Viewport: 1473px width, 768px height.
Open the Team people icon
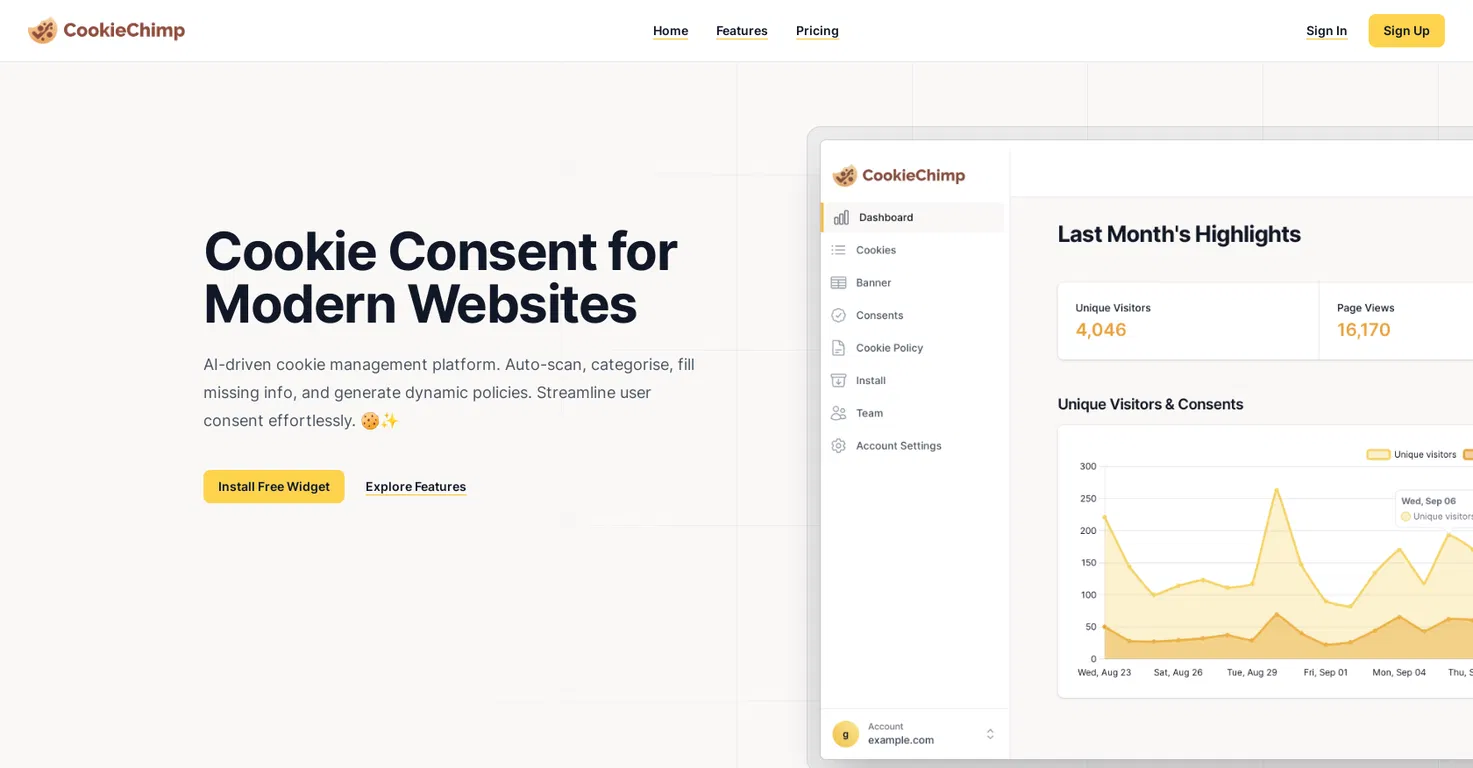click(x=838, y=413)
